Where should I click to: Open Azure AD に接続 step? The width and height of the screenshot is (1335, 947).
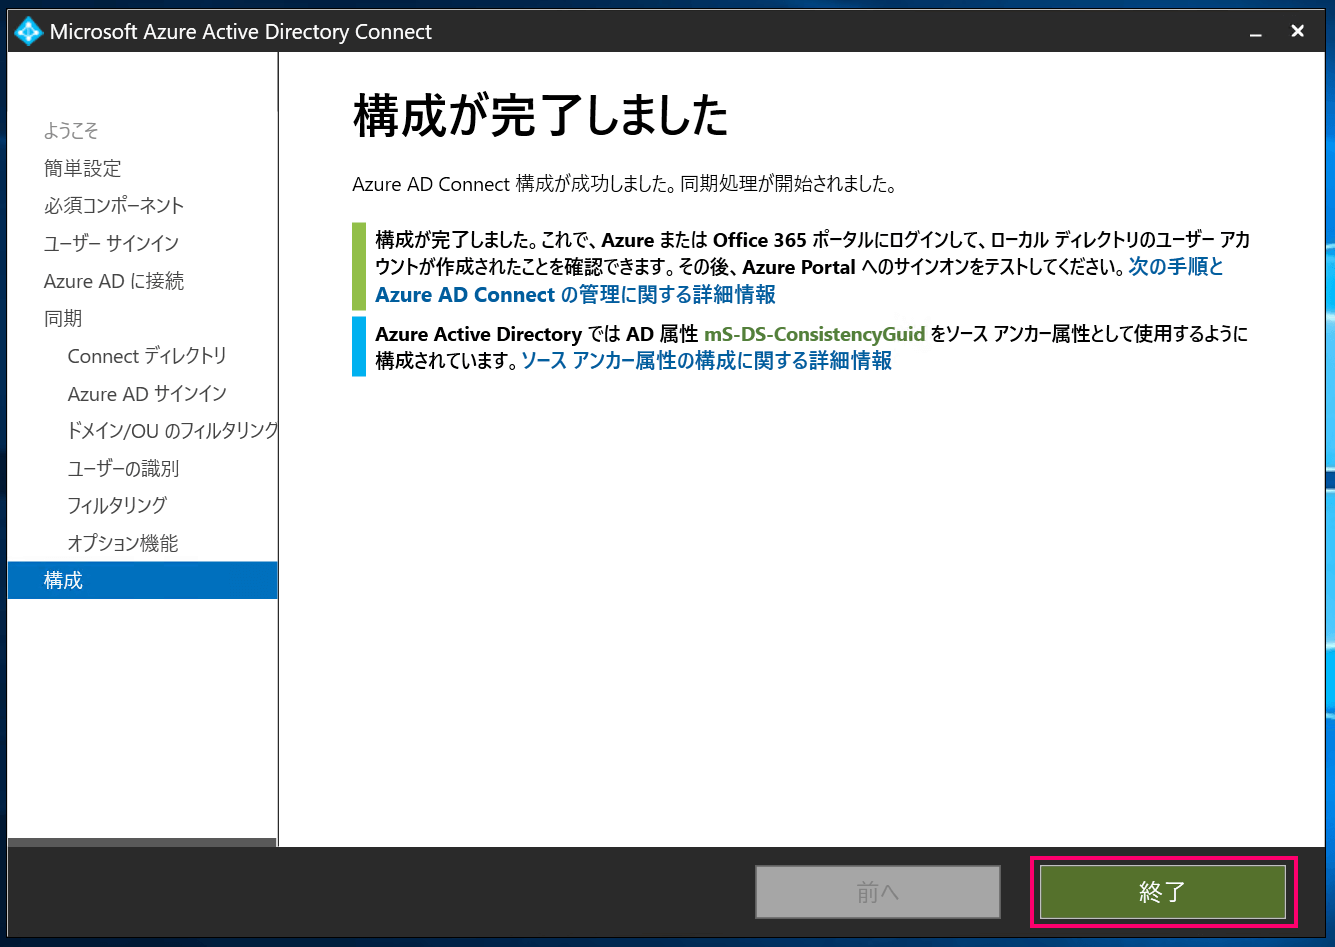pos(114,281)
